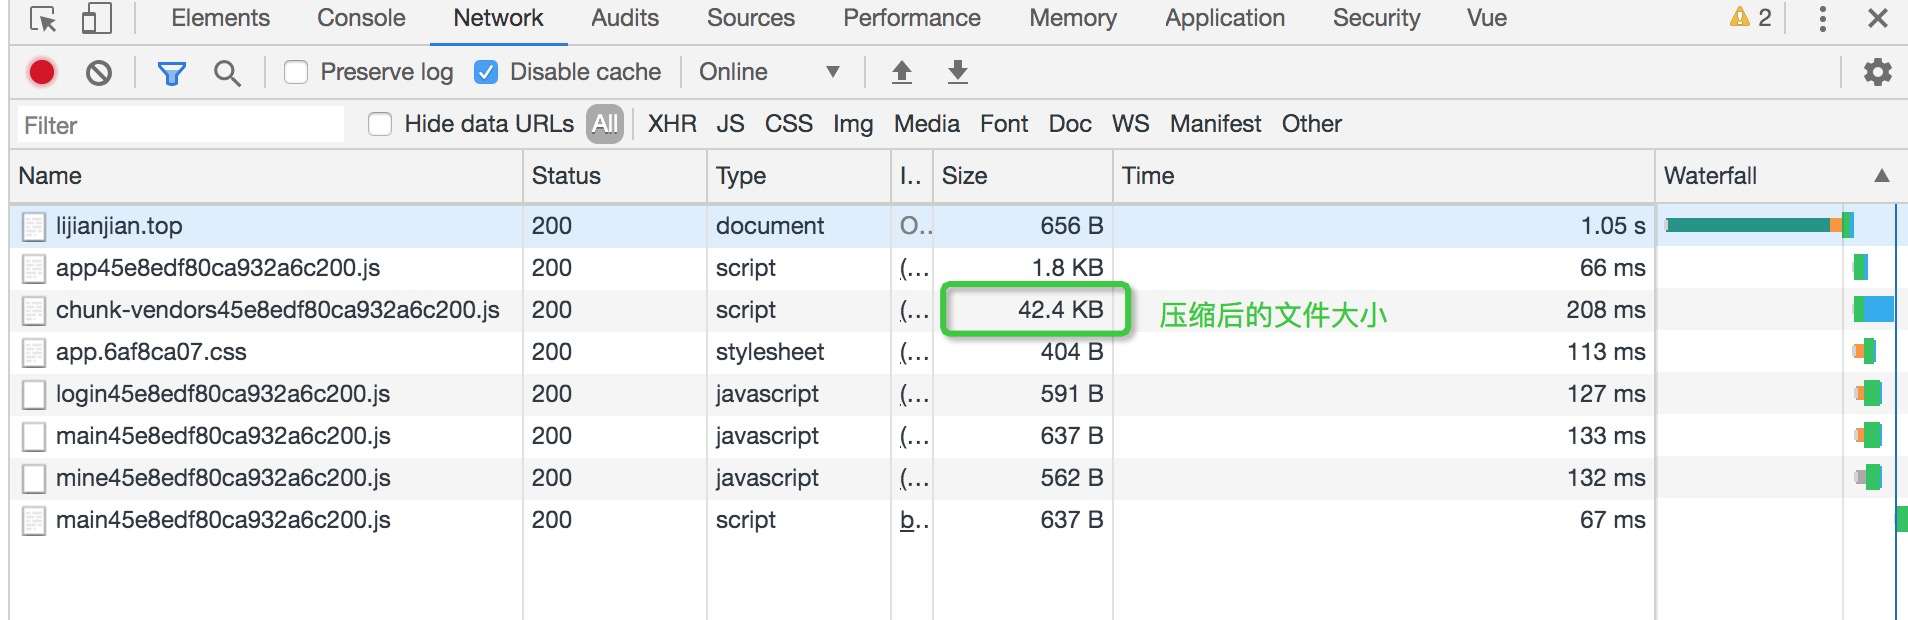Click the export HAR download arrow
1908x620 pixels.
pos(957,72)
